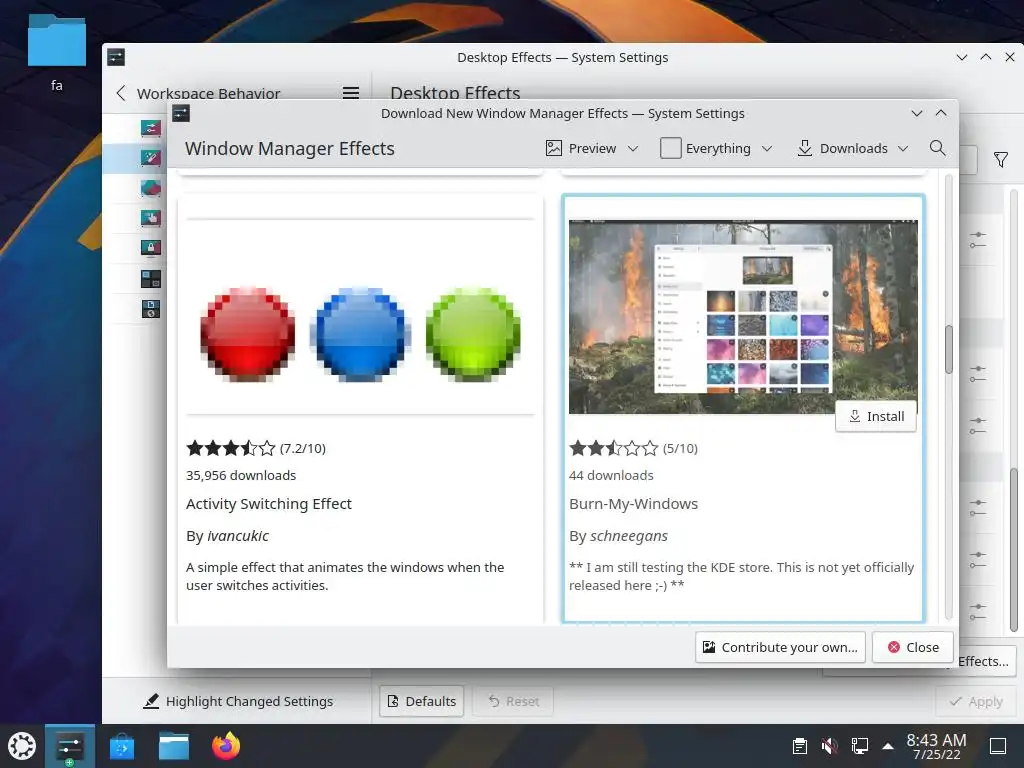This screenshot has height=768, width=1024.
Task: Select the fa folder on the desktop
Action: point(57,52)
